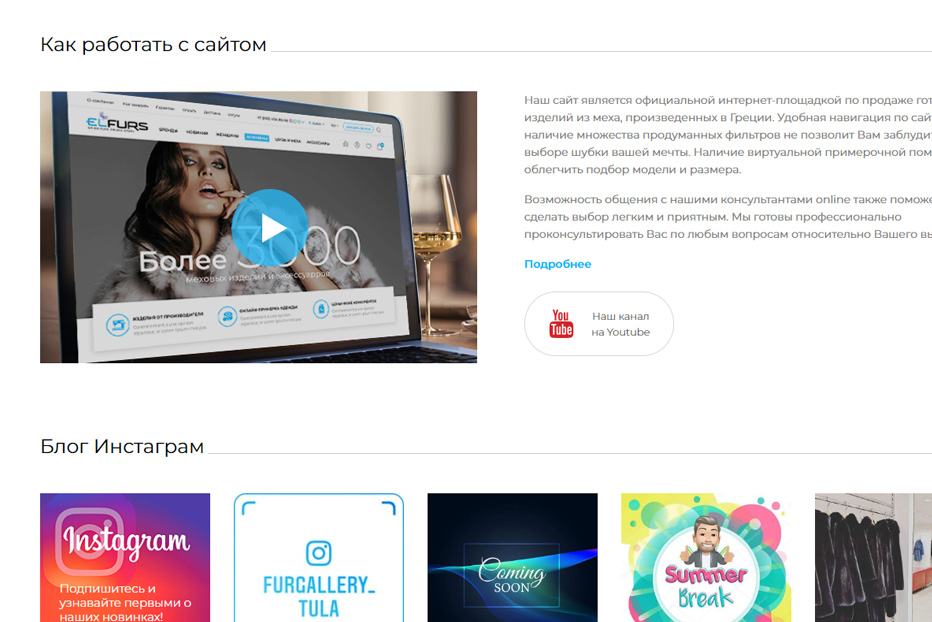Open the Подробнее link
This screenshot has width=932, height=622.
pos(558,264)
